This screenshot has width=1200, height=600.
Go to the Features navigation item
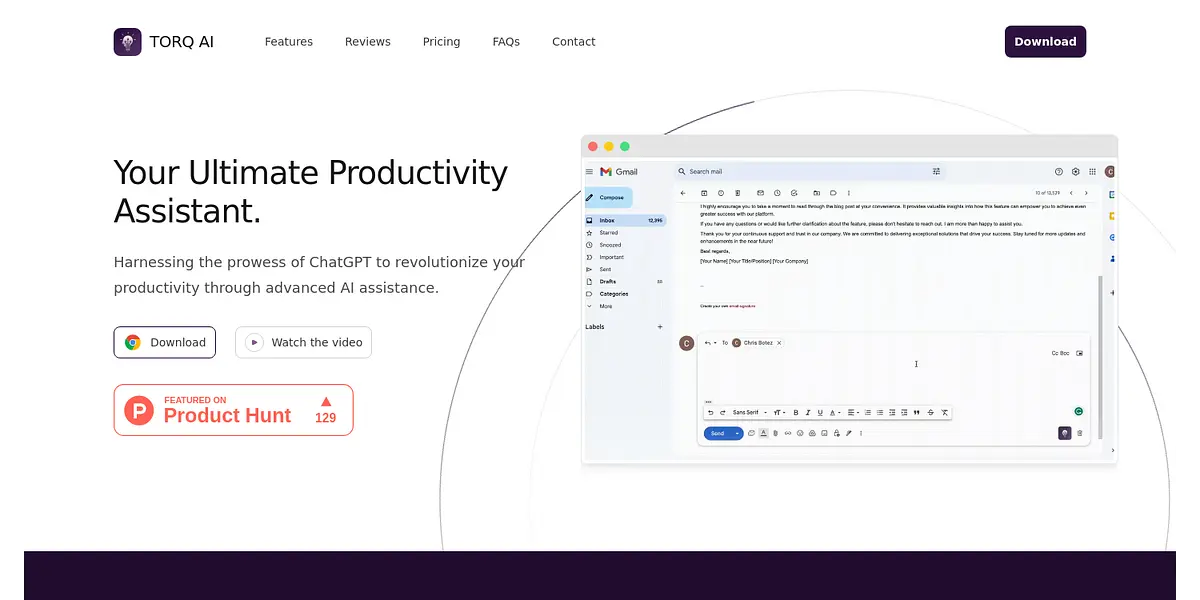pyautogui.click(x=288, y=42)
